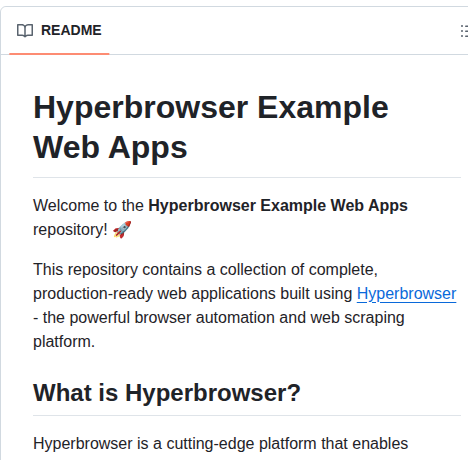This screenshot has height=460, width=468.
Task: Click the README book icon
Action: (x=25, y=31)
